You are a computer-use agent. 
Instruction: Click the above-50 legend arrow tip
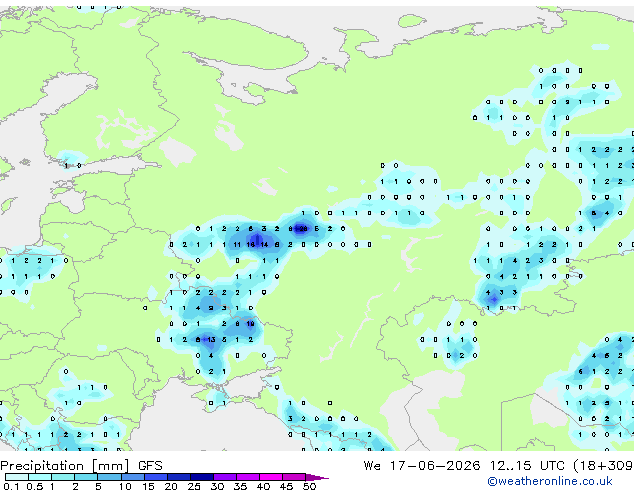[317, 477]
